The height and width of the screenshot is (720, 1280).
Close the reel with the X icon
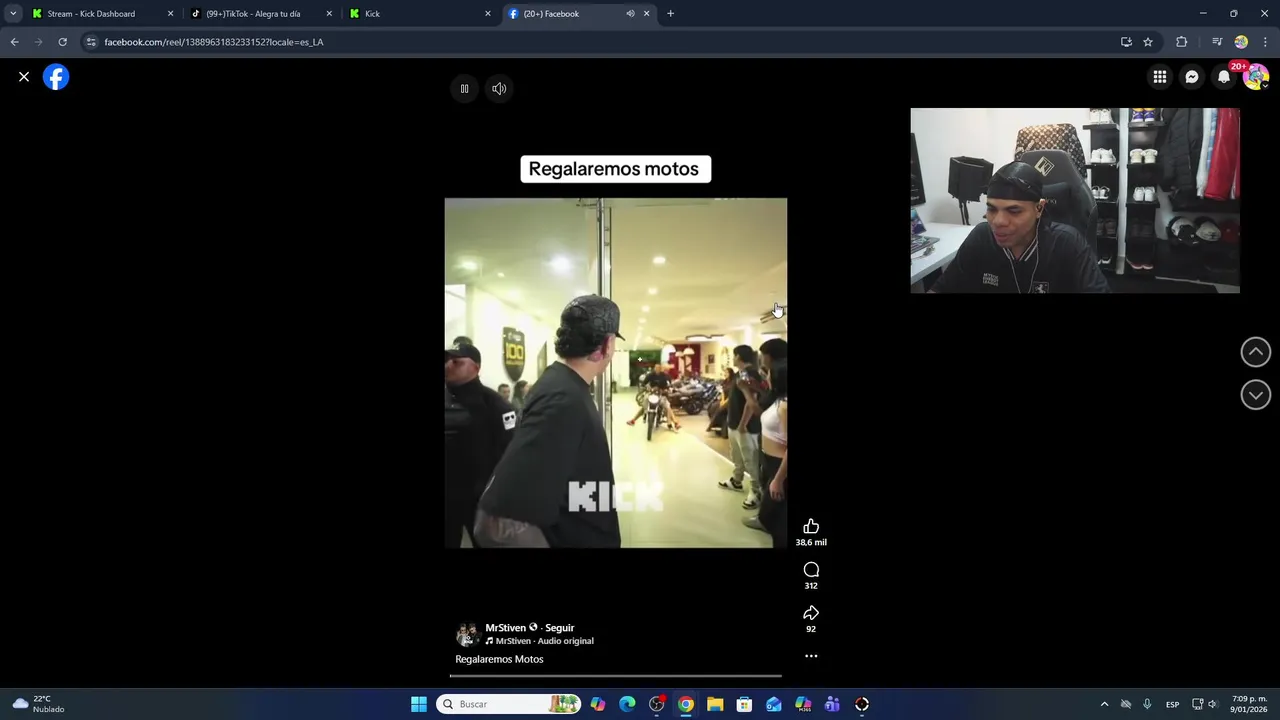pyautogui.click(x=24, y=77)
